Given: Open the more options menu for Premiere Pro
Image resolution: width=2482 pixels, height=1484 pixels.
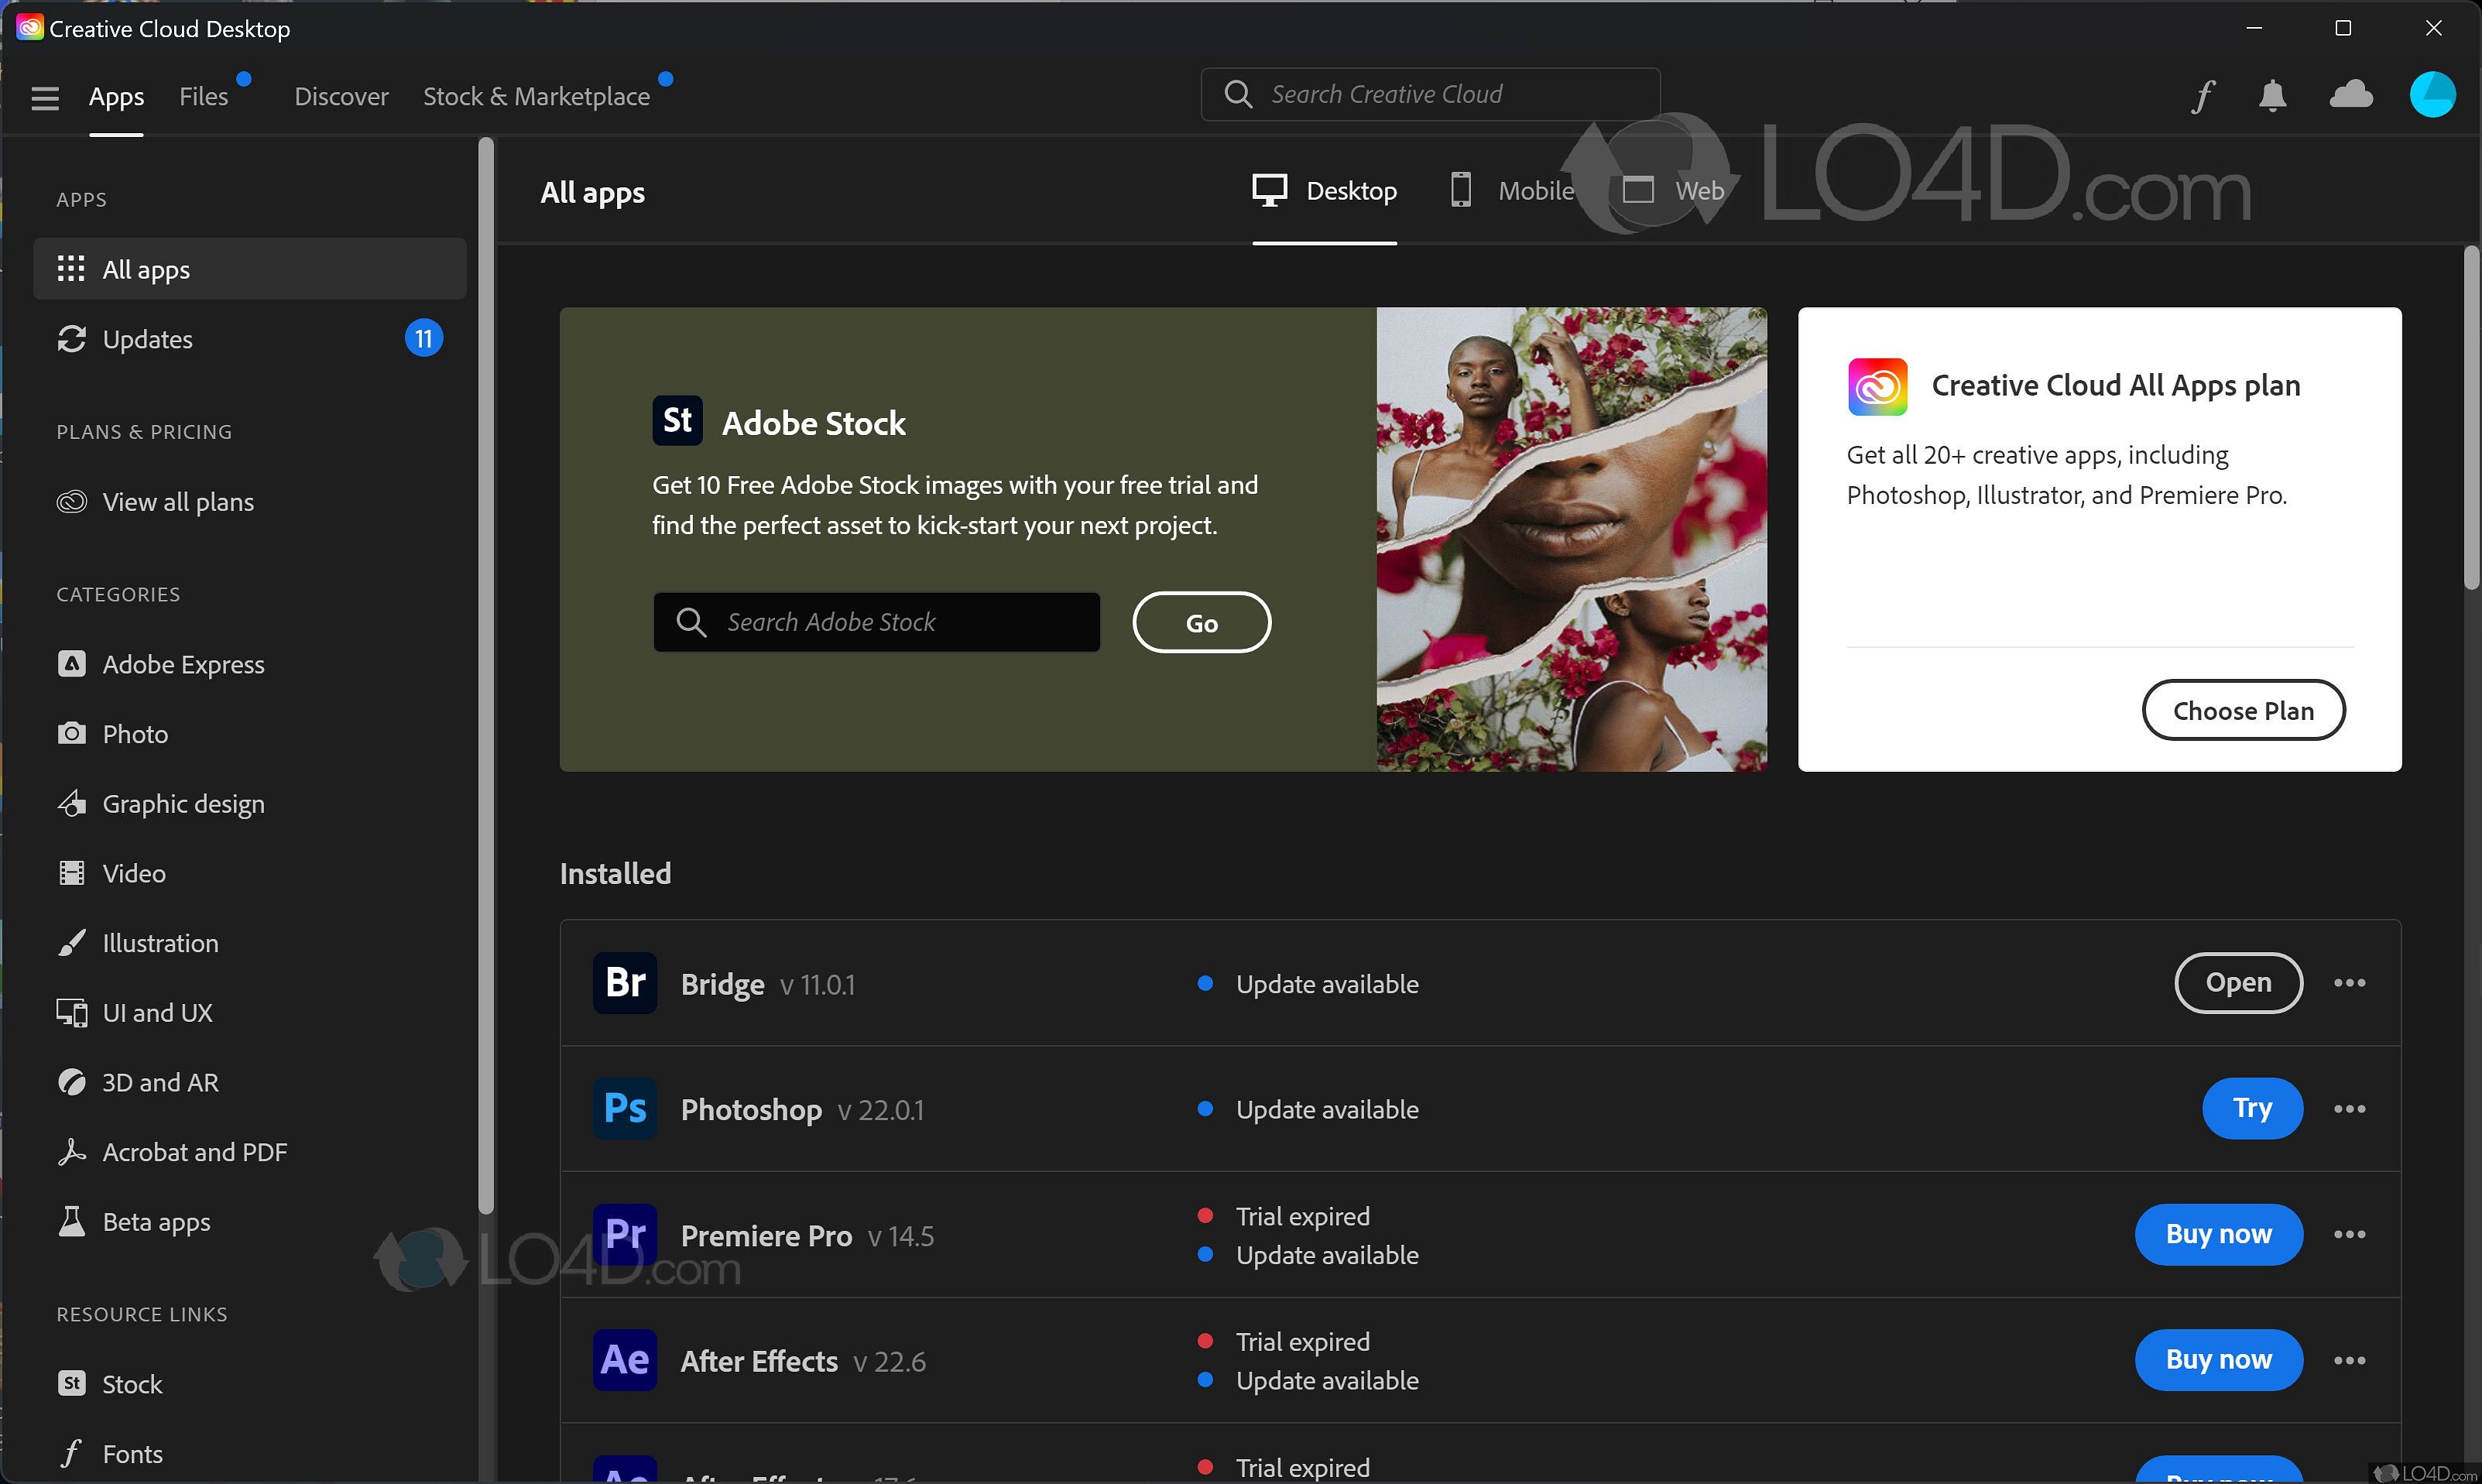Looking at the screenshot, I should (x=2350, y=1234).
